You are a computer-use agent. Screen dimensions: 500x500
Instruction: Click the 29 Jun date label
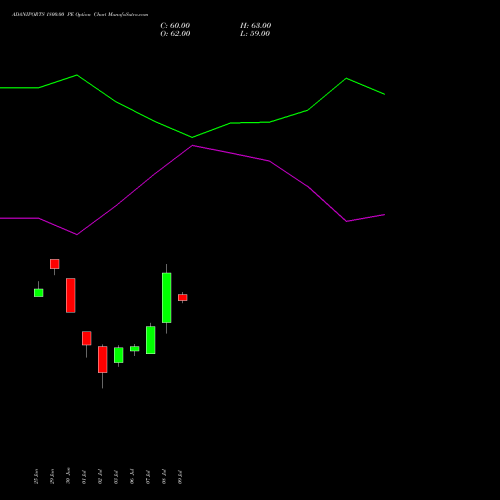pyautogui.click(x=52, y=477)
